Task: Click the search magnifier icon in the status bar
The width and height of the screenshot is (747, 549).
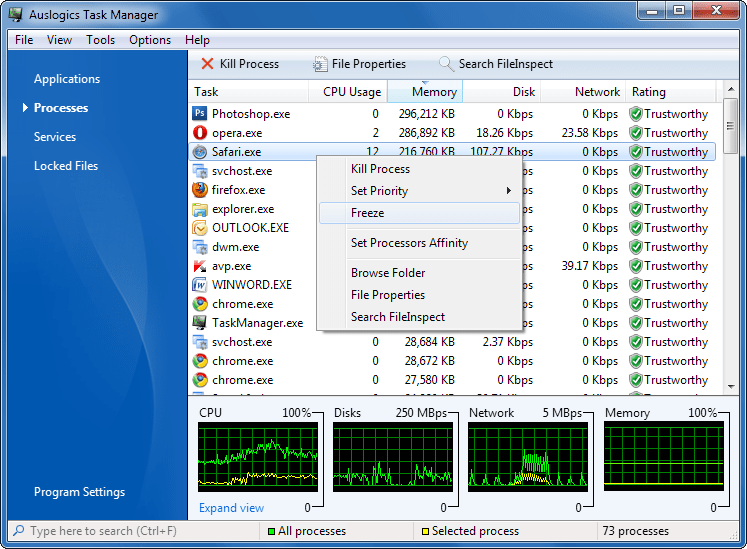Action: [19, 530]
